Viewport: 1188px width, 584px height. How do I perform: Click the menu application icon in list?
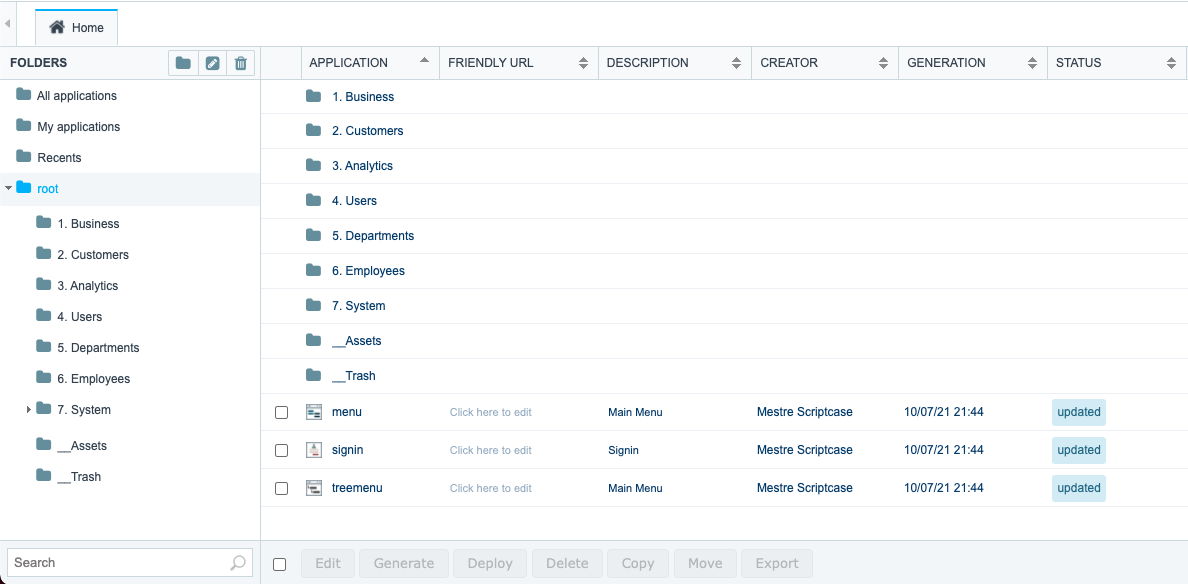[x=314, y=412]
